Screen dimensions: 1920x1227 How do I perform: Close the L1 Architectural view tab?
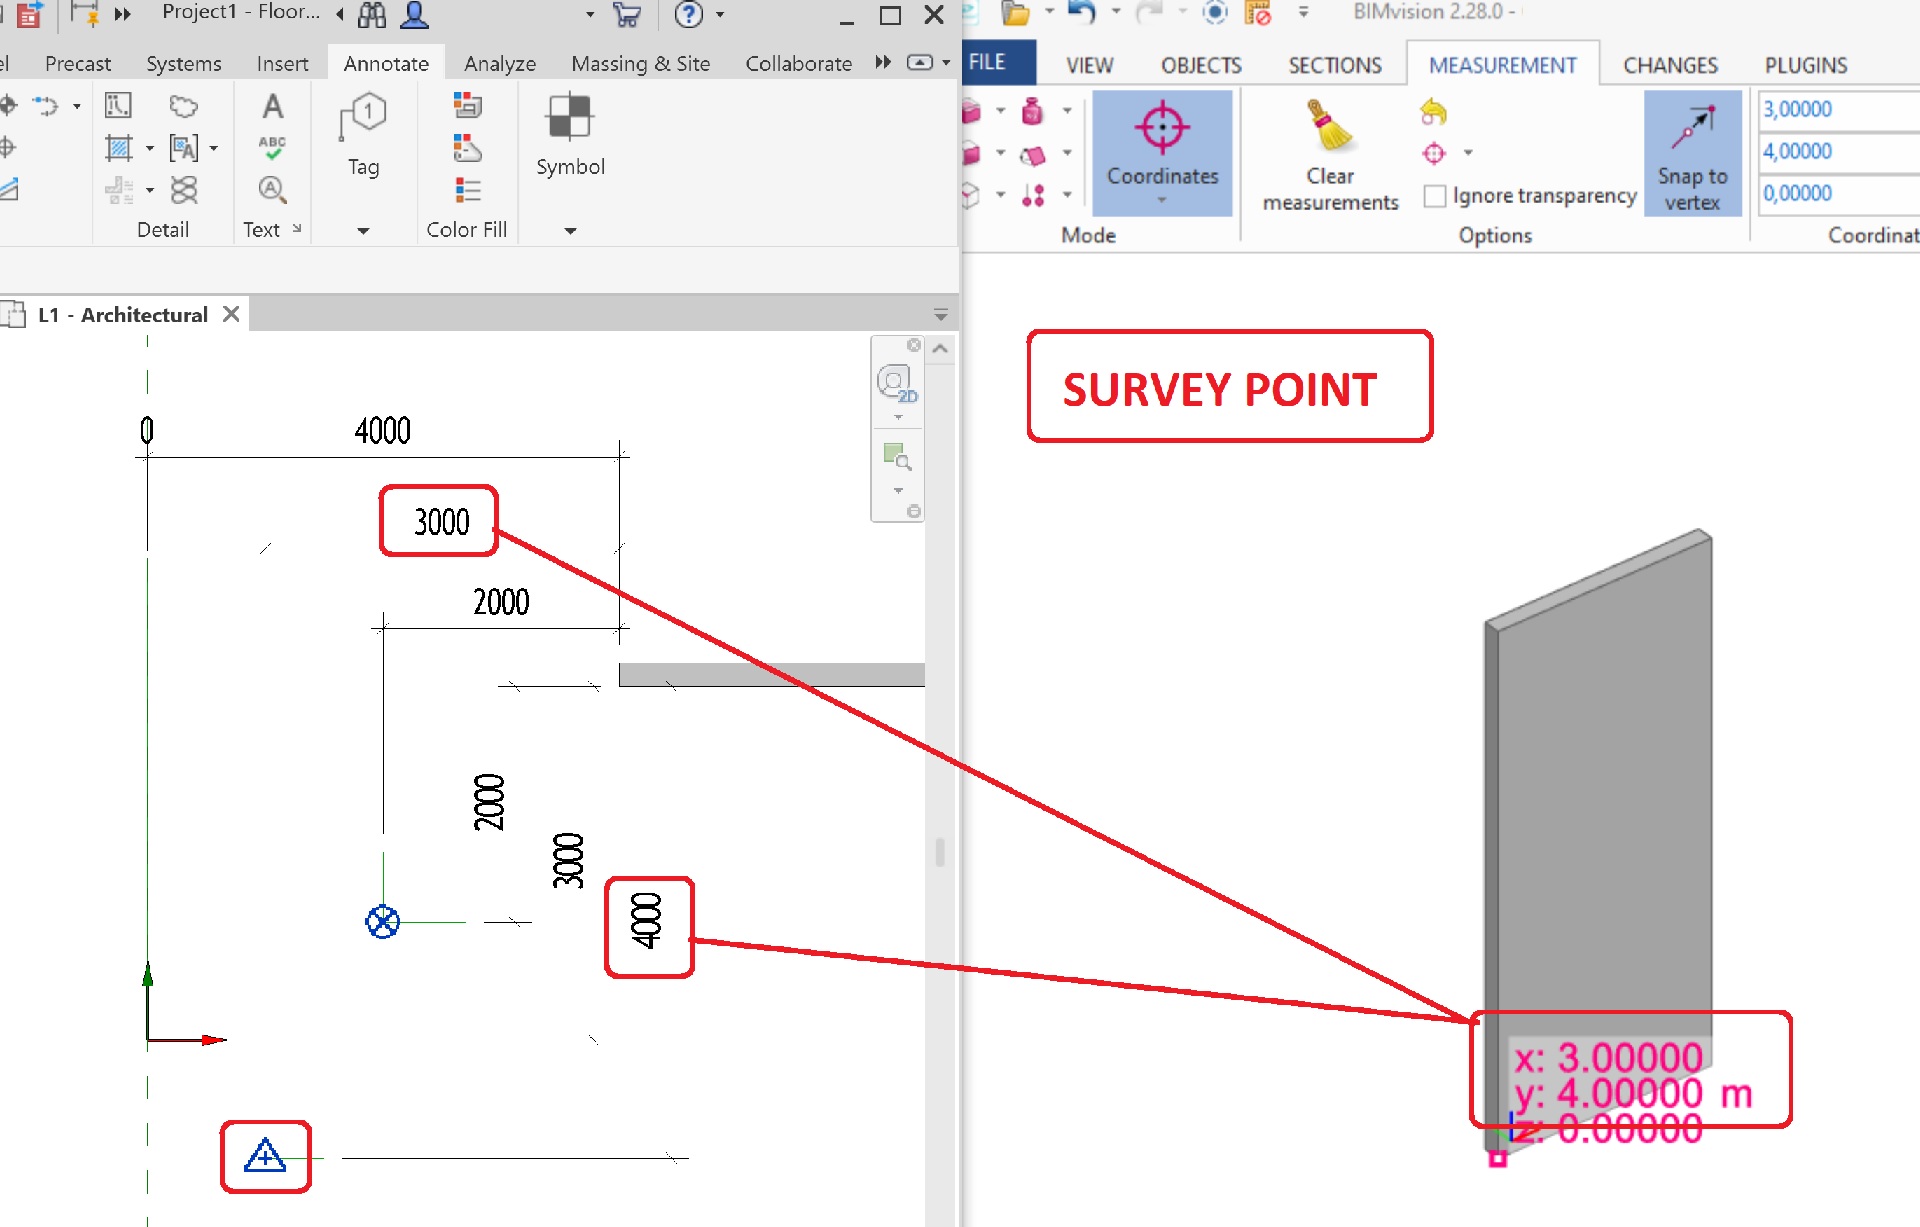click(231, 314)
